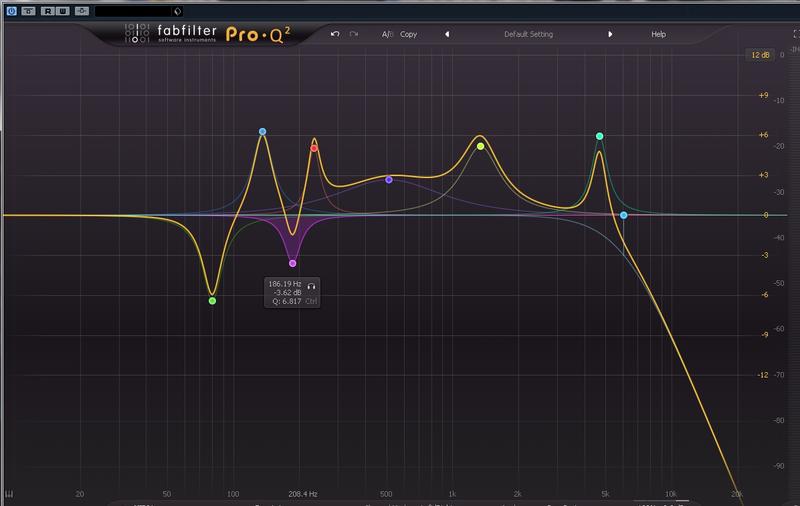The height and width of the screenshot is (506, 800).
Task: Click the Copy button
Action: tap(408, 34)
